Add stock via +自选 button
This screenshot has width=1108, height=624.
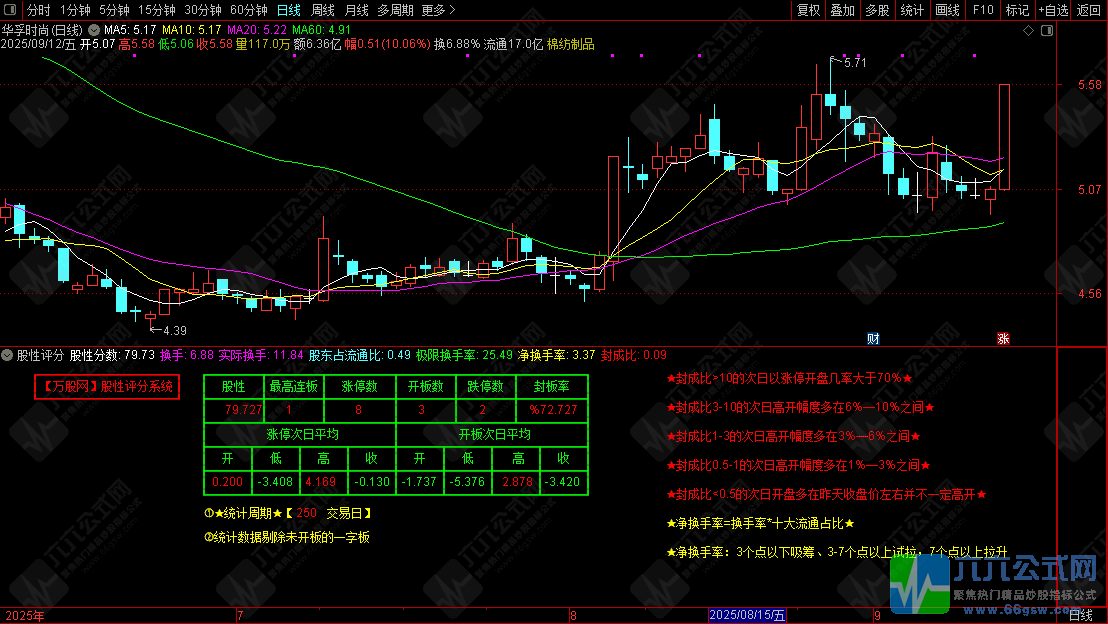[x=1053, y=10]
